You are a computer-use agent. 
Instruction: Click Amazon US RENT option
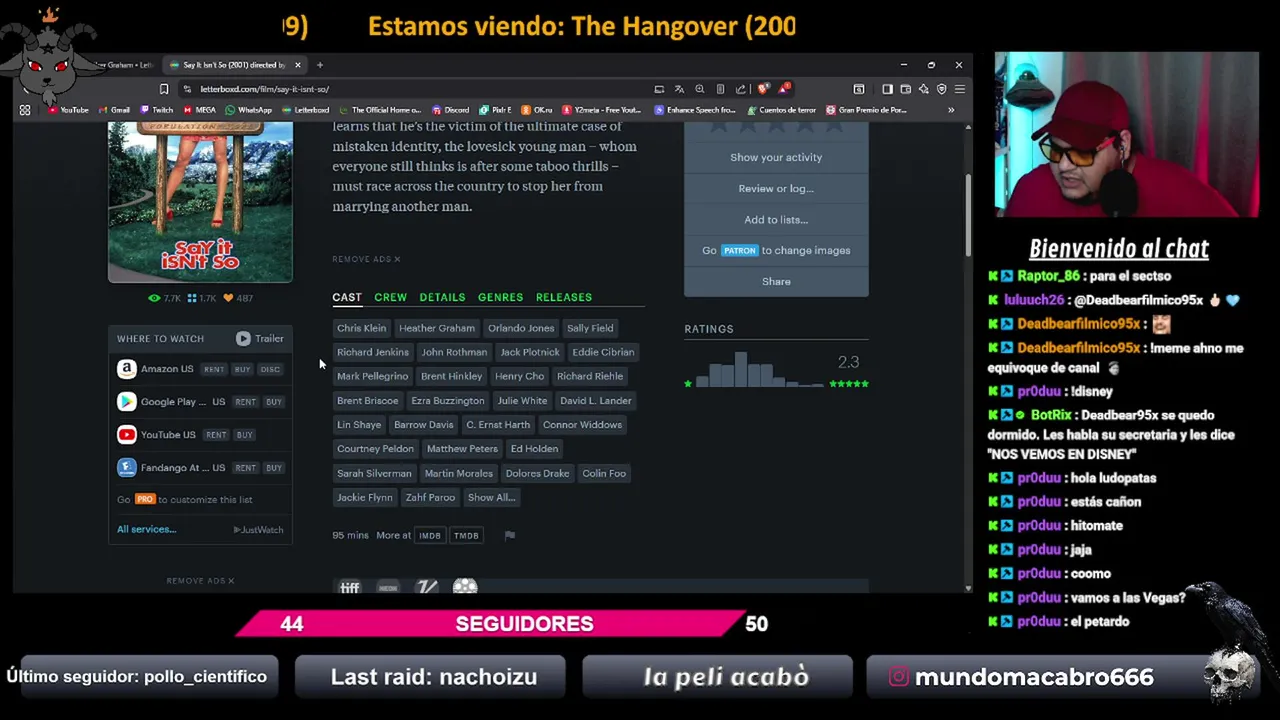pos(214,370)
